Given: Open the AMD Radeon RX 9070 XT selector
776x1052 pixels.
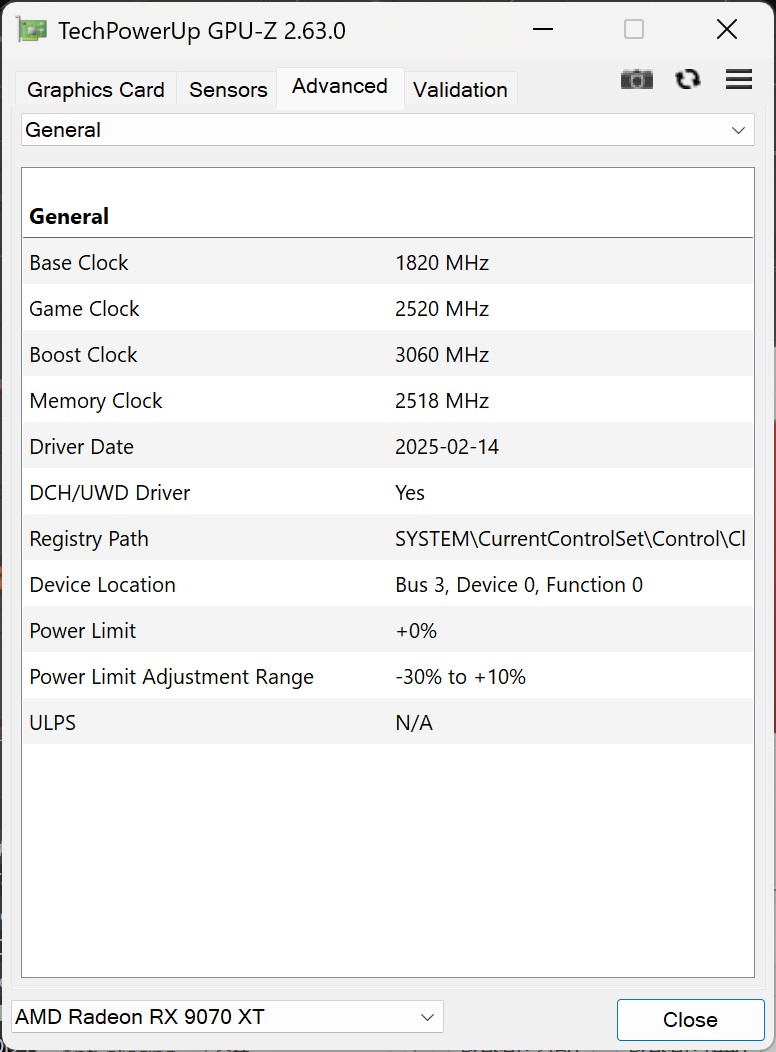Looking at the screenshot, I should (x=227, y=1018).
